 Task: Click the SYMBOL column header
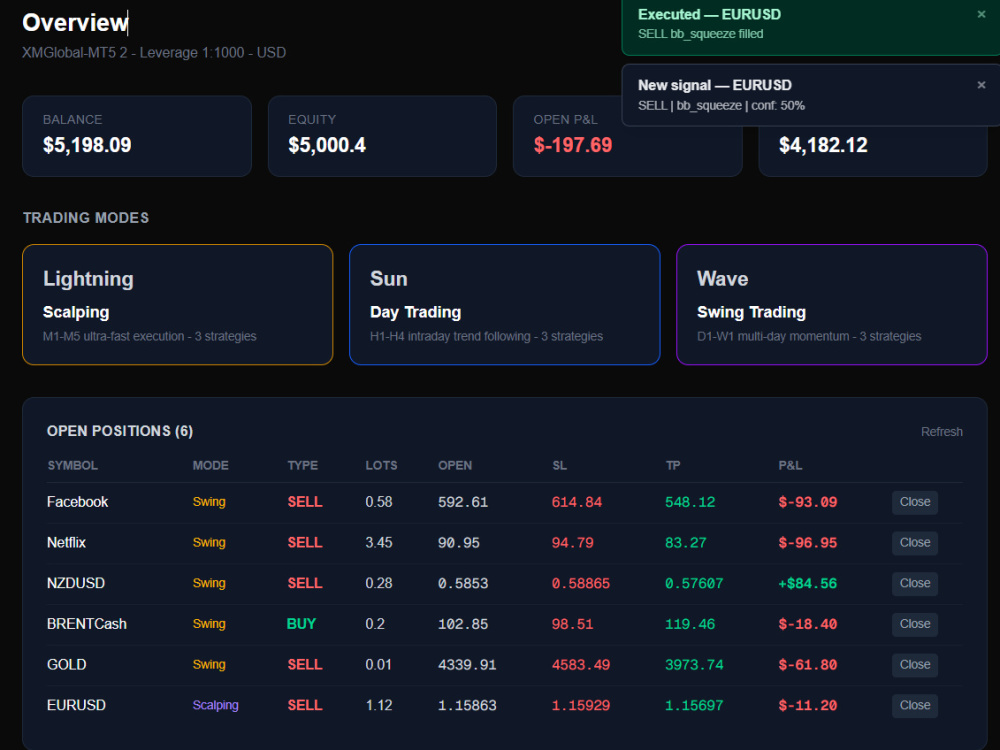(x=73, y=466)
